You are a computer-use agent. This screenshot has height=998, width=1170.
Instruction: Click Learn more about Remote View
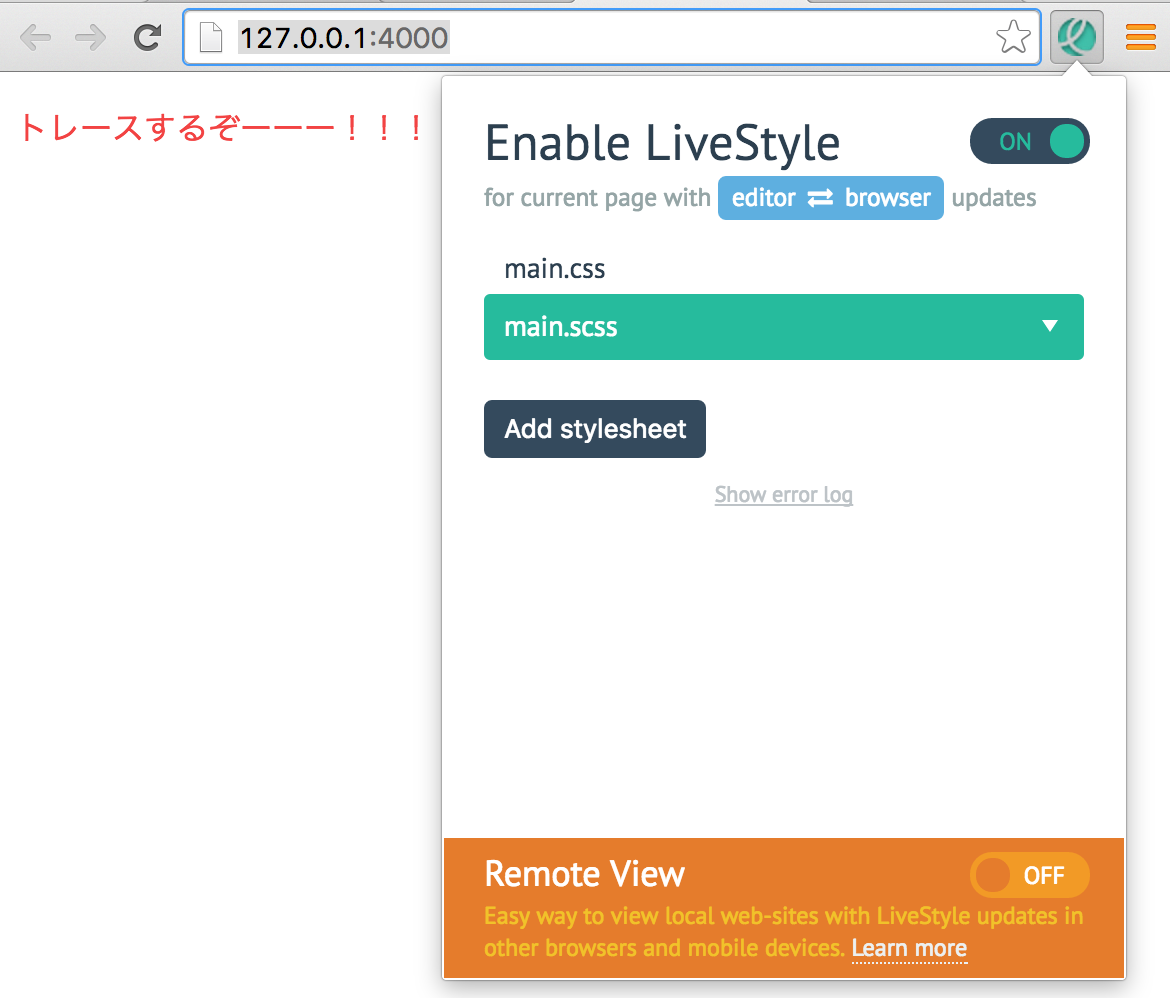(x=909, y=948)
